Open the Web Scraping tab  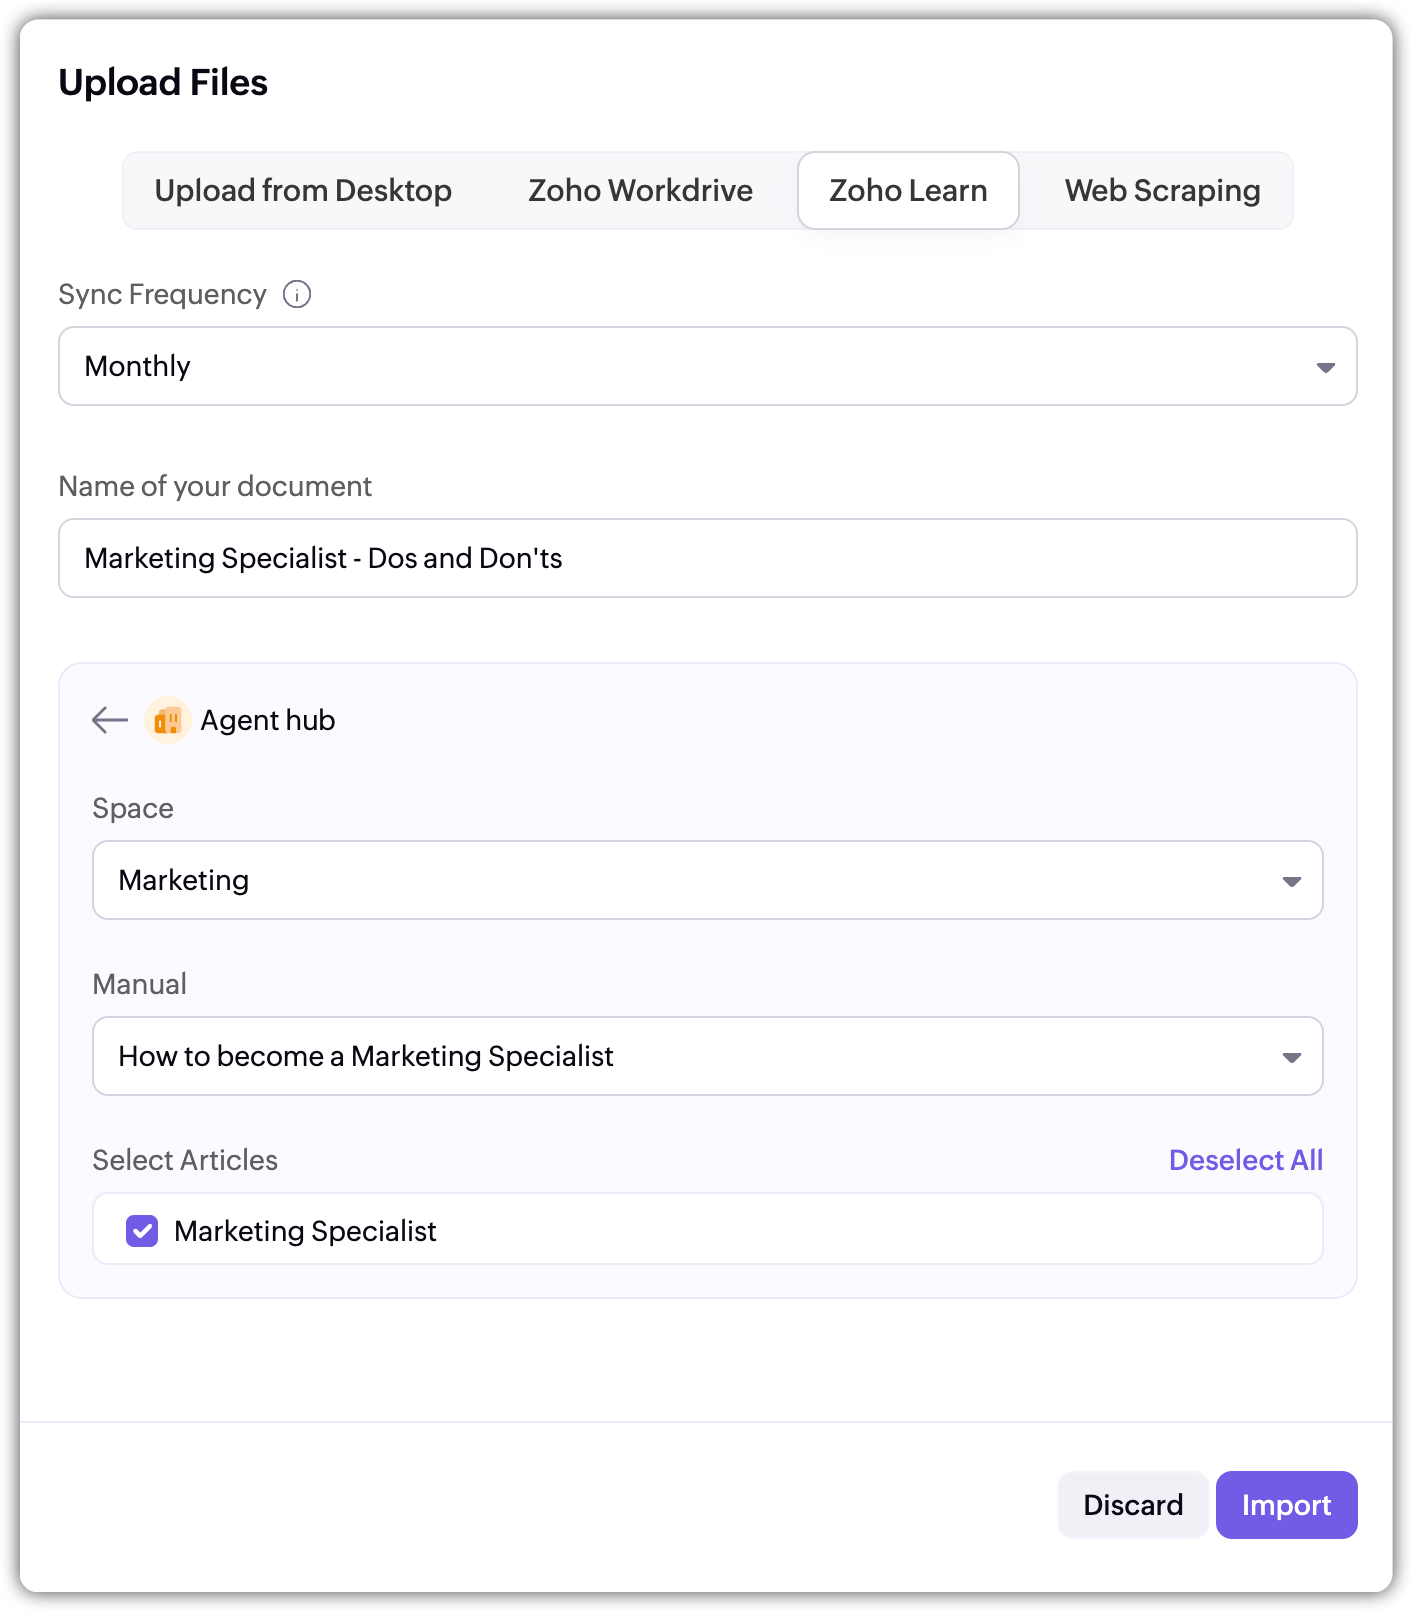[1162, 191]
